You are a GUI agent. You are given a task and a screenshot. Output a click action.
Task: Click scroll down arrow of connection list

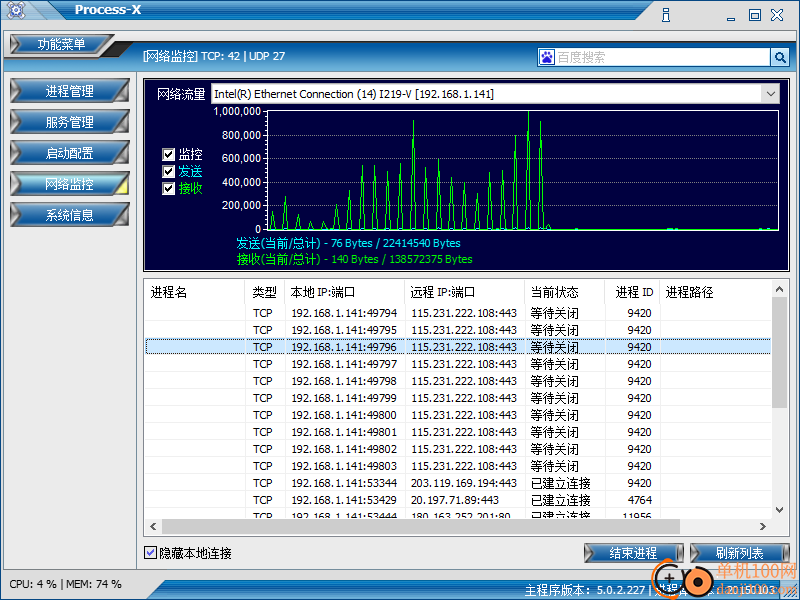[779, 510]
